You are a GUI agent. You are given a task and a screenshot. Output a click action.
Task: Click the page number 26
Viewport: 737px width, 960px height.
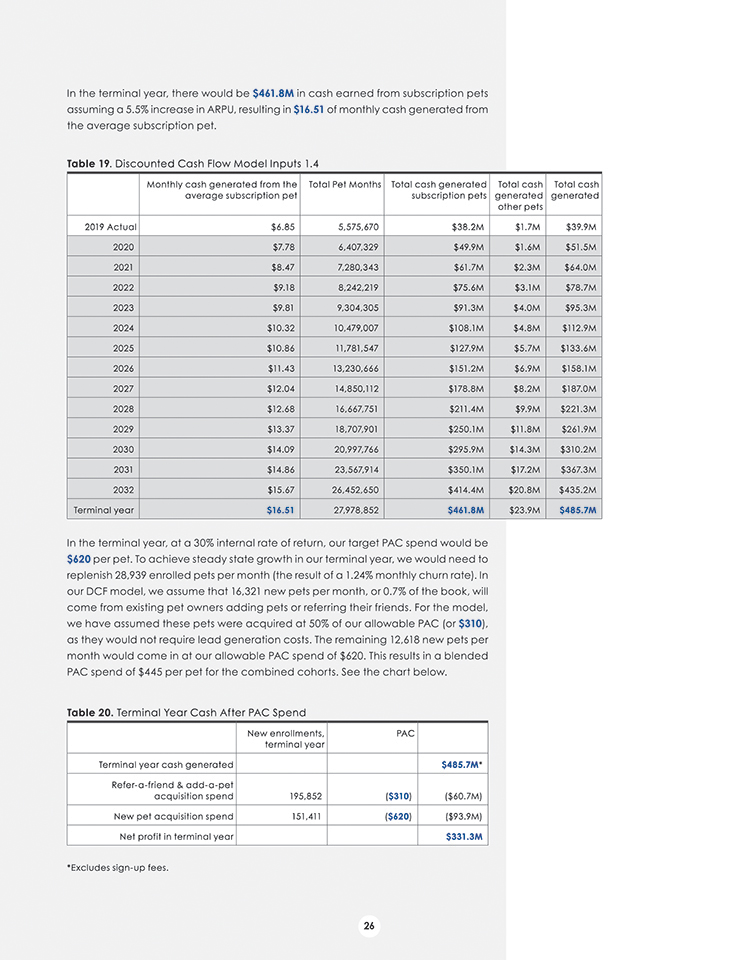[368, 926]
